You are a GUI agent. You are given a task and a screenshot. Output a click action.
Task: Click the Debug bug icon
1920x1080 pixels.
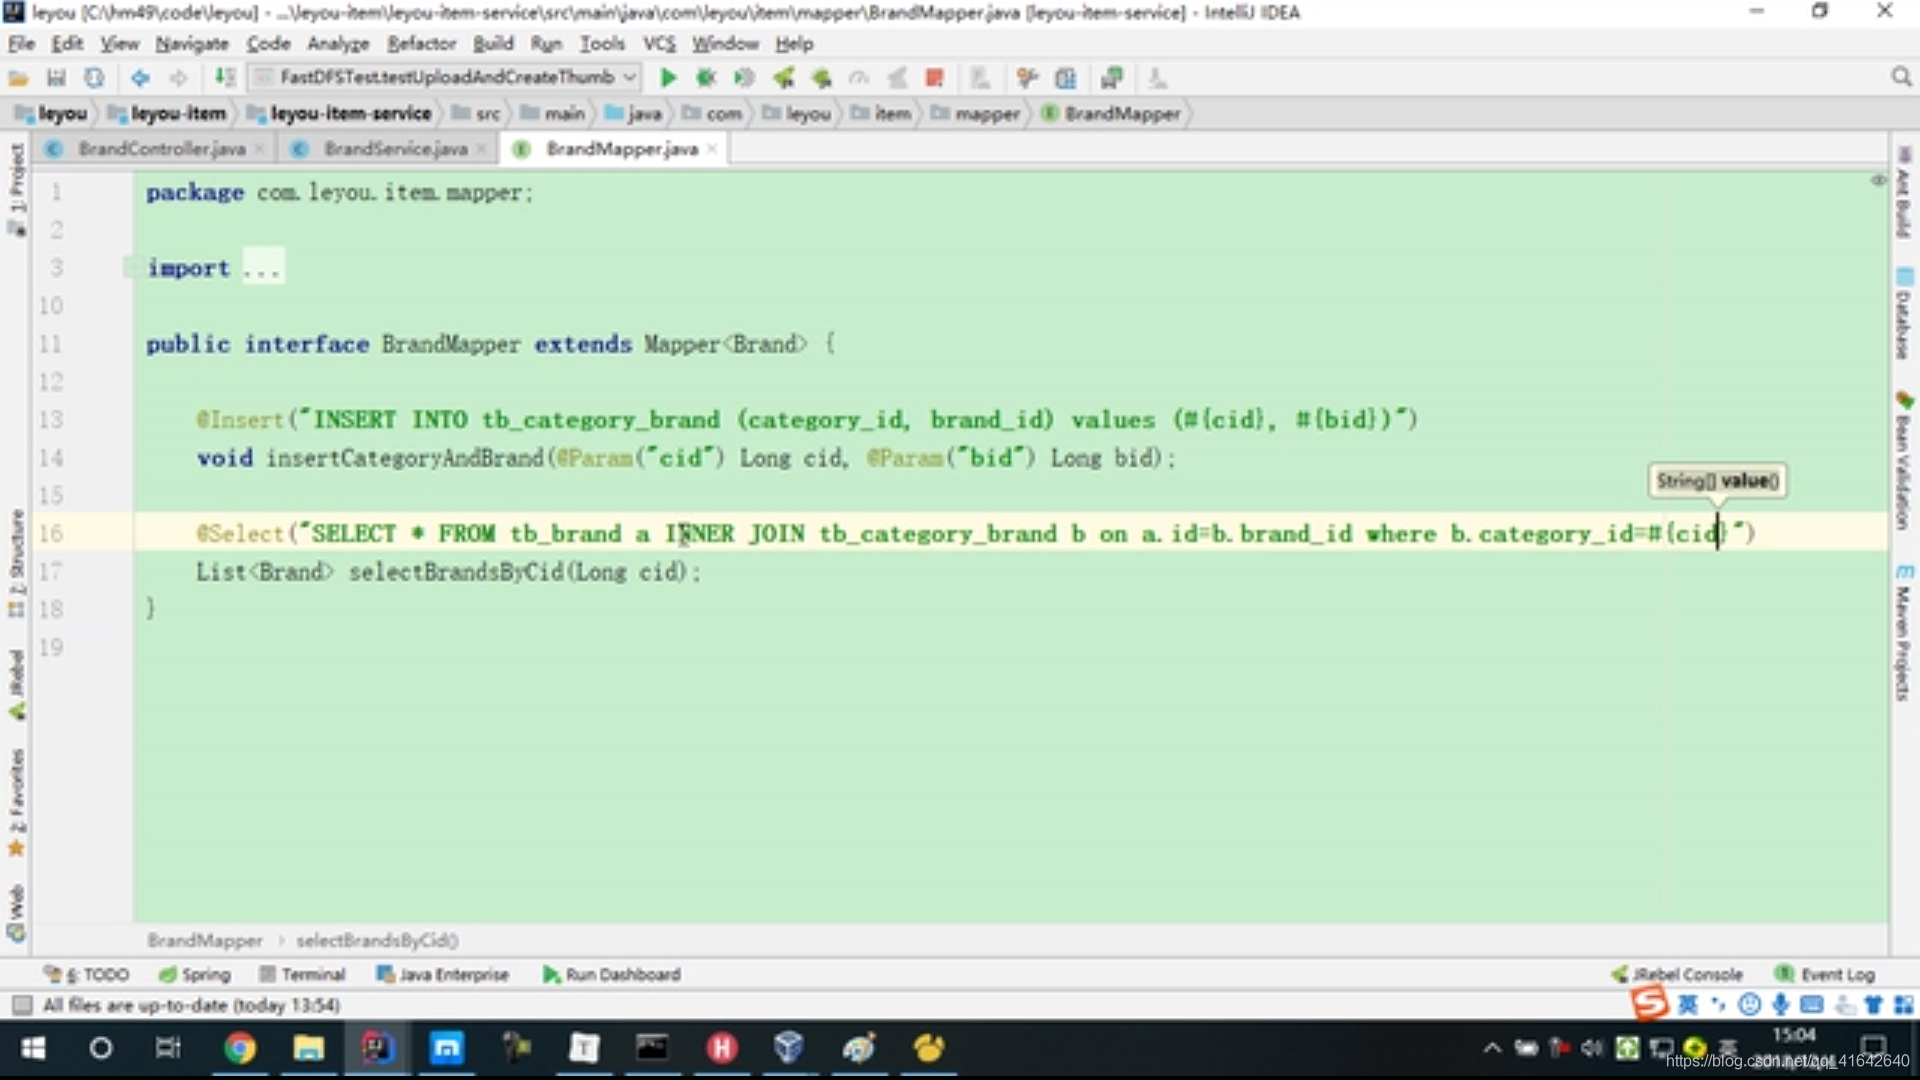pyautogui.click(x=706, y=78)
